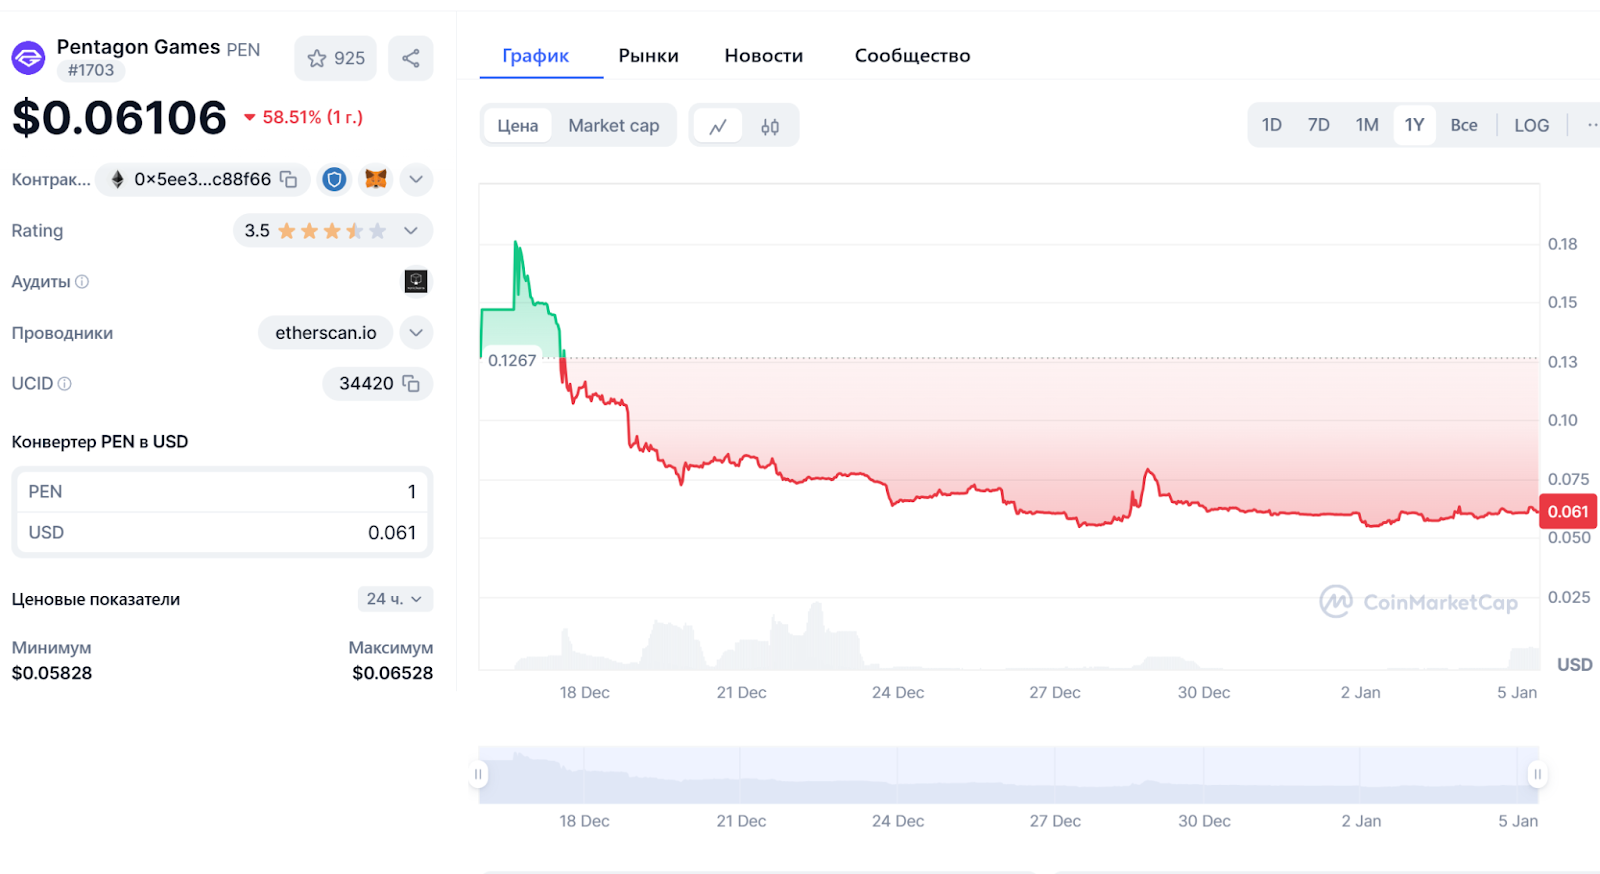The image size is (1600, 874).
Task: Grab the left range slider handle
Action: (479, 774)
